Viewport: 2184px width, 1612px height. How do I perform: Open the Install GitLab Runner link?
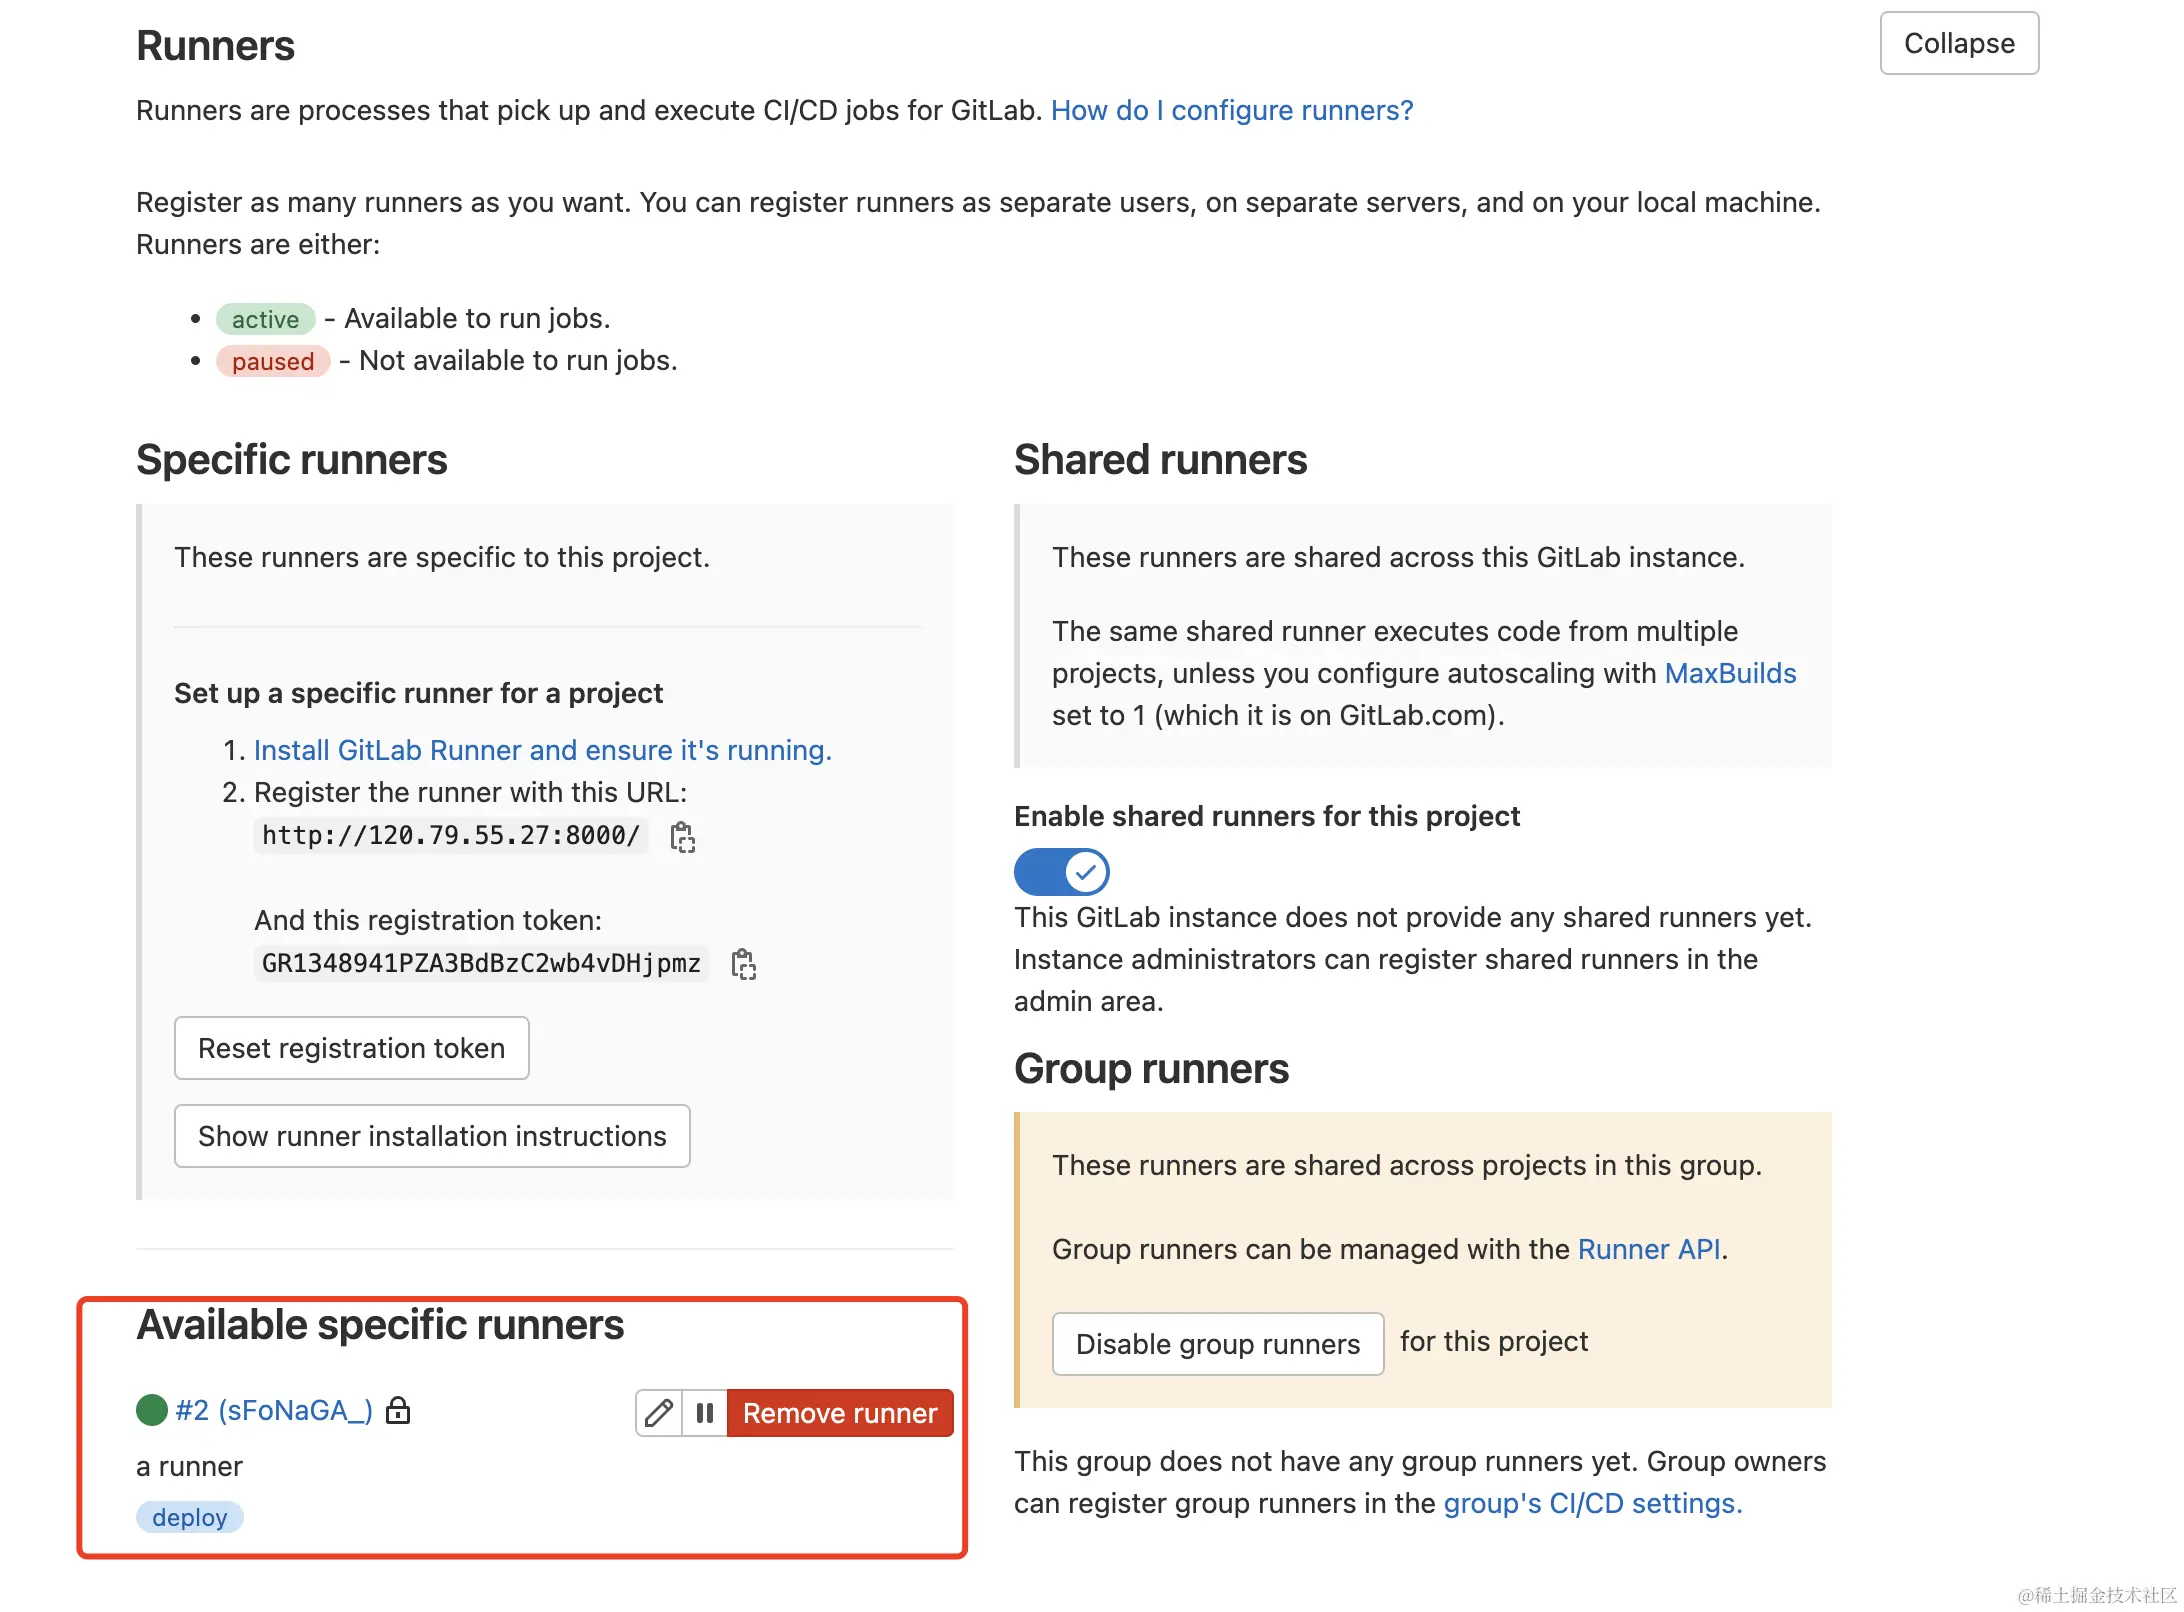pos(542,750)
